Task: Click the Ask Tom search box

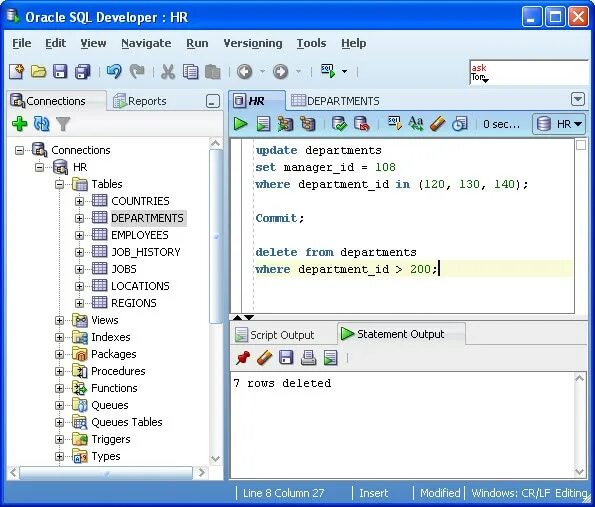Action: tap(528, 72)
